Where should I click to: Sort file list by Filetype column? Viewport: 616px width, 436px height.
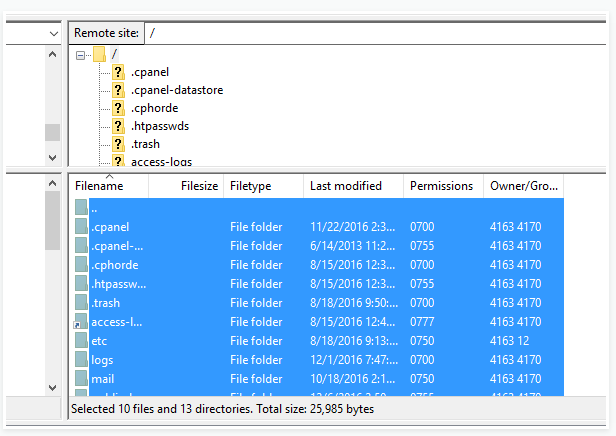(x=264, y=186)
